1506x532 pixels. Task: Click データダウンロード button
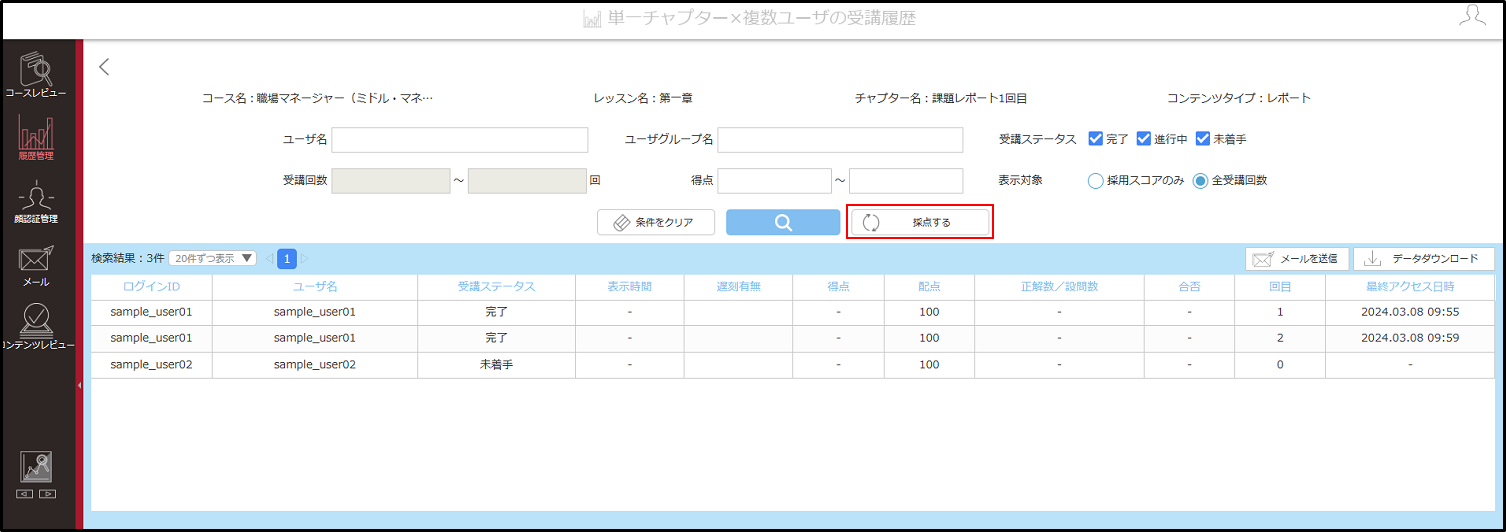click(x=1423, y=259)
